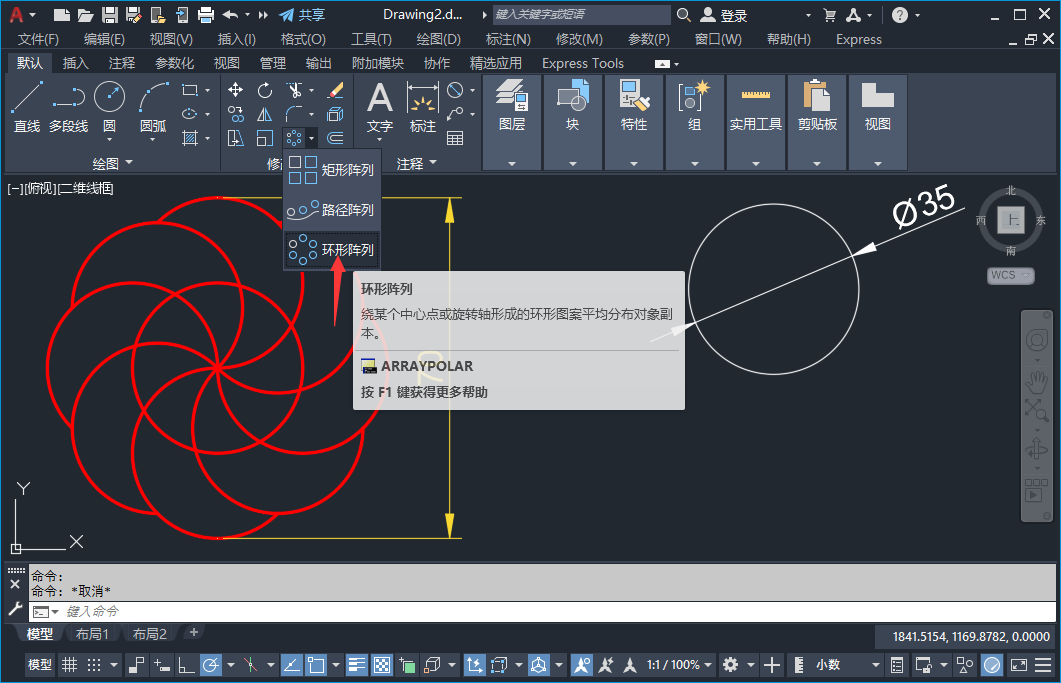Toggle 2D object snap in status bar

click(x=316, y=665)
